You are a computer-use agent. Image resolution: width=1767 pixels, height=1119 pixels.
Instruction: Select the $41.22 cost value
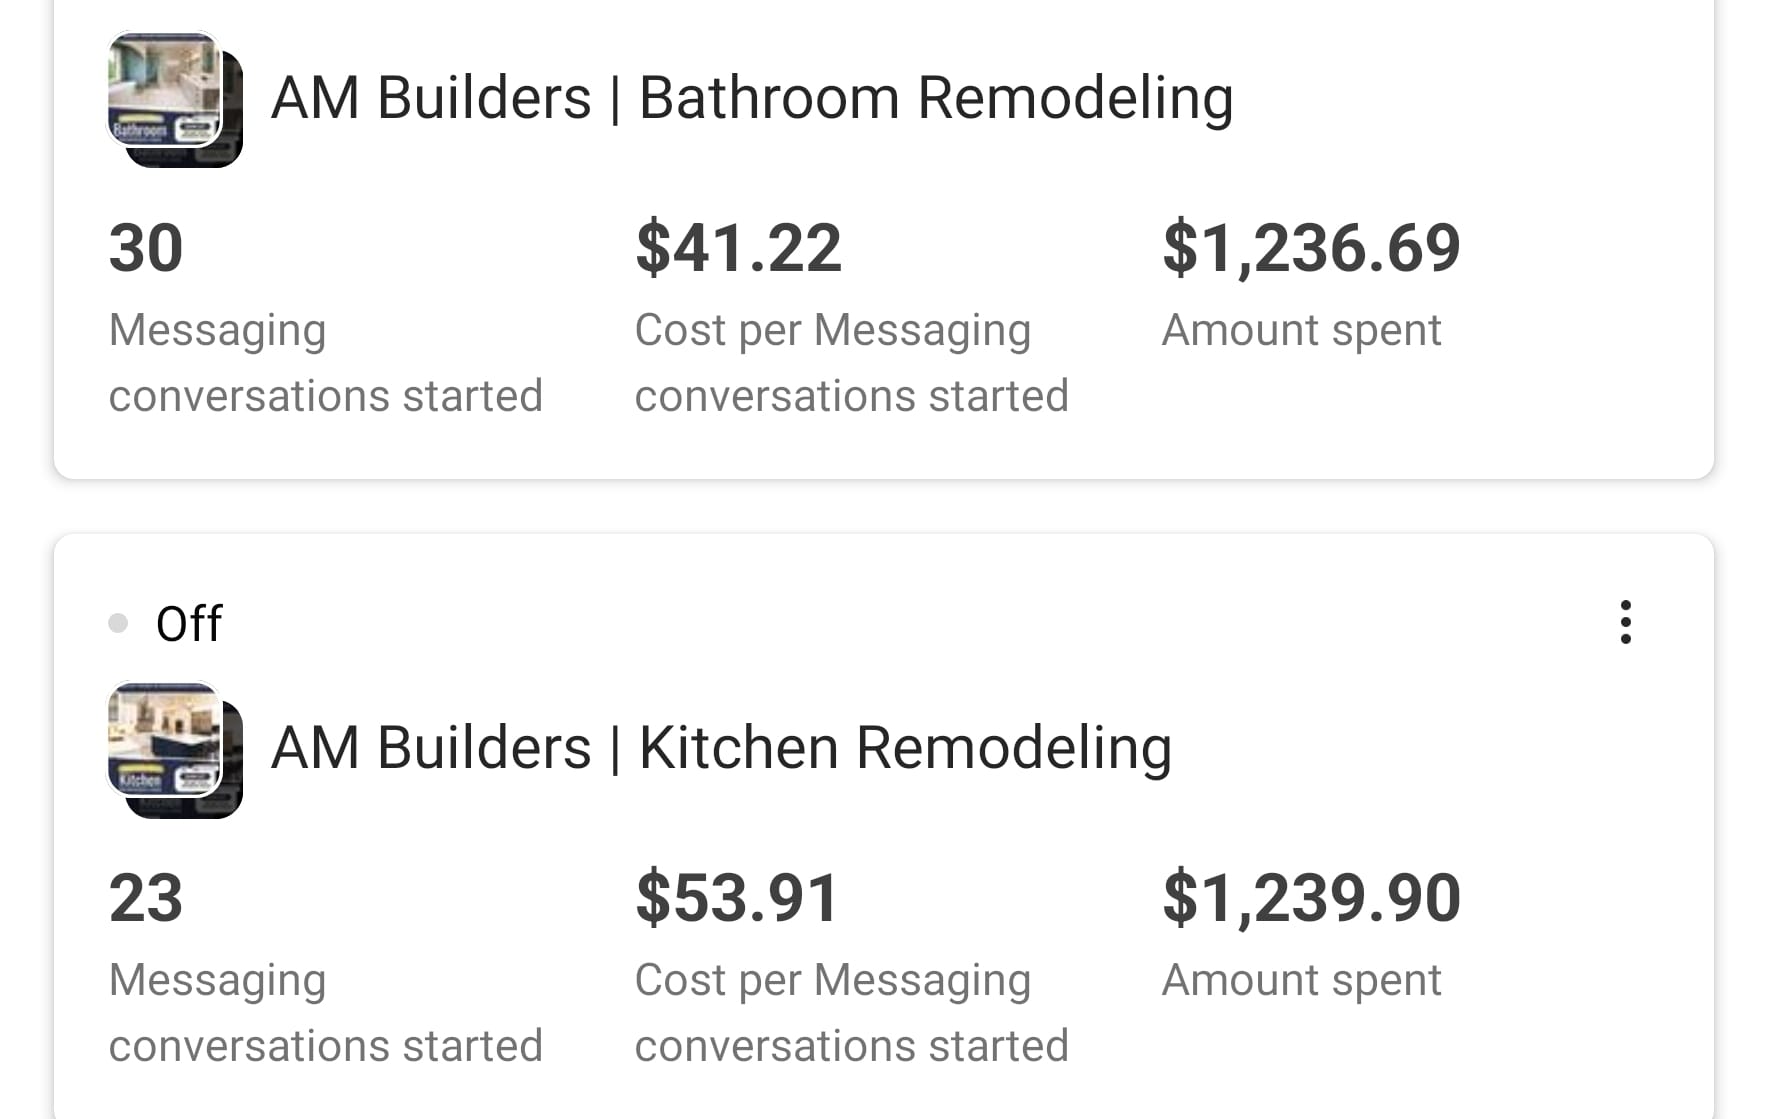(738, 248)
